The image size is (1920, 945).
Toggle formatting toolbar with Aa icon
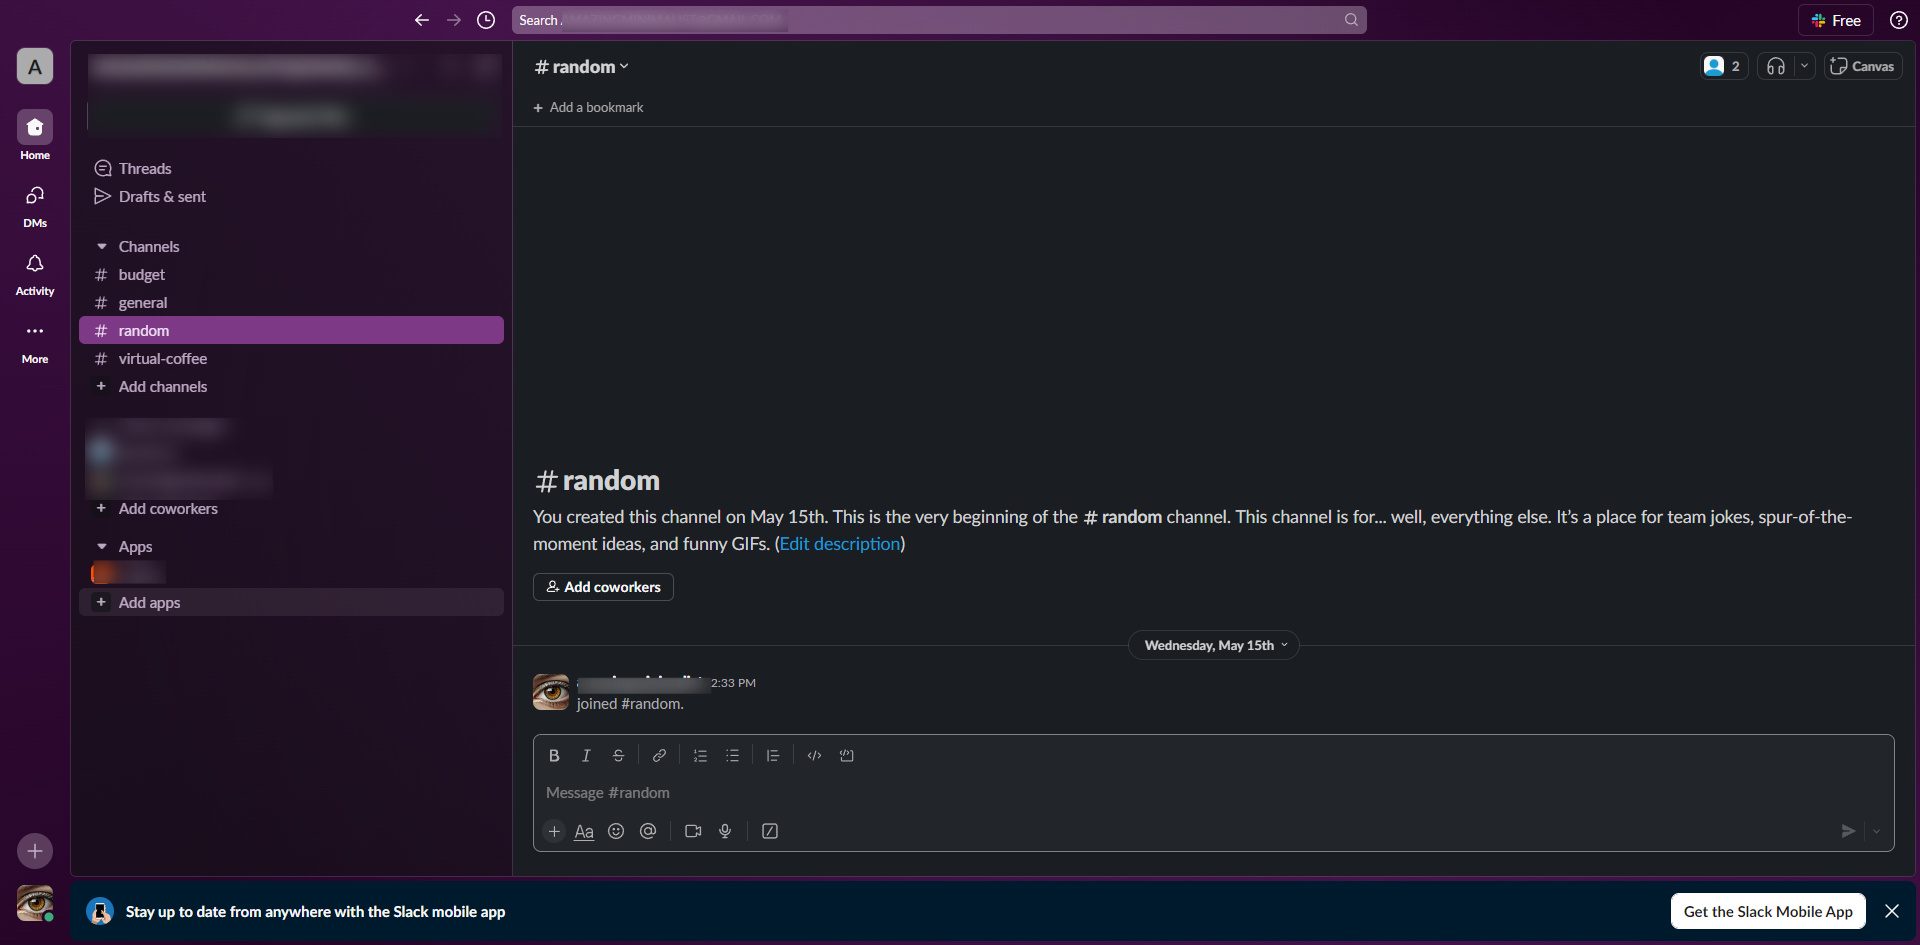tap(584, 831)
